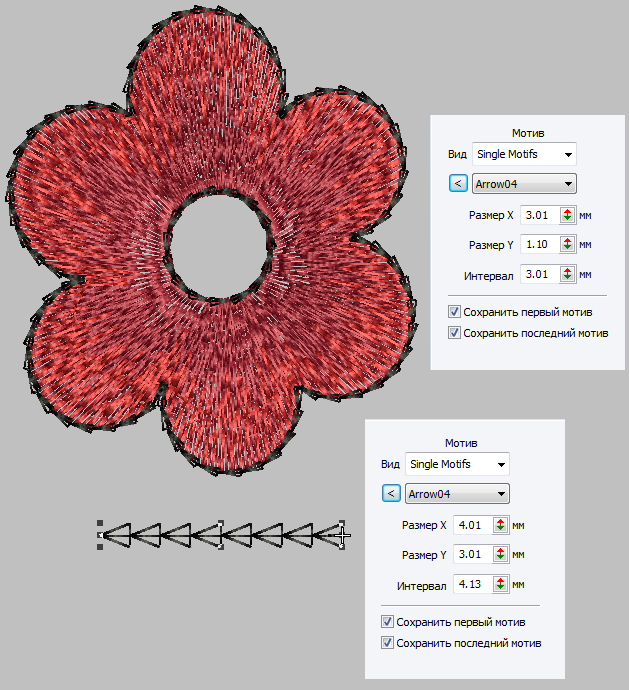Click the spinner next to Размер Y value 1.10
The width and height of the screenshot is (629, 690).
567,244
